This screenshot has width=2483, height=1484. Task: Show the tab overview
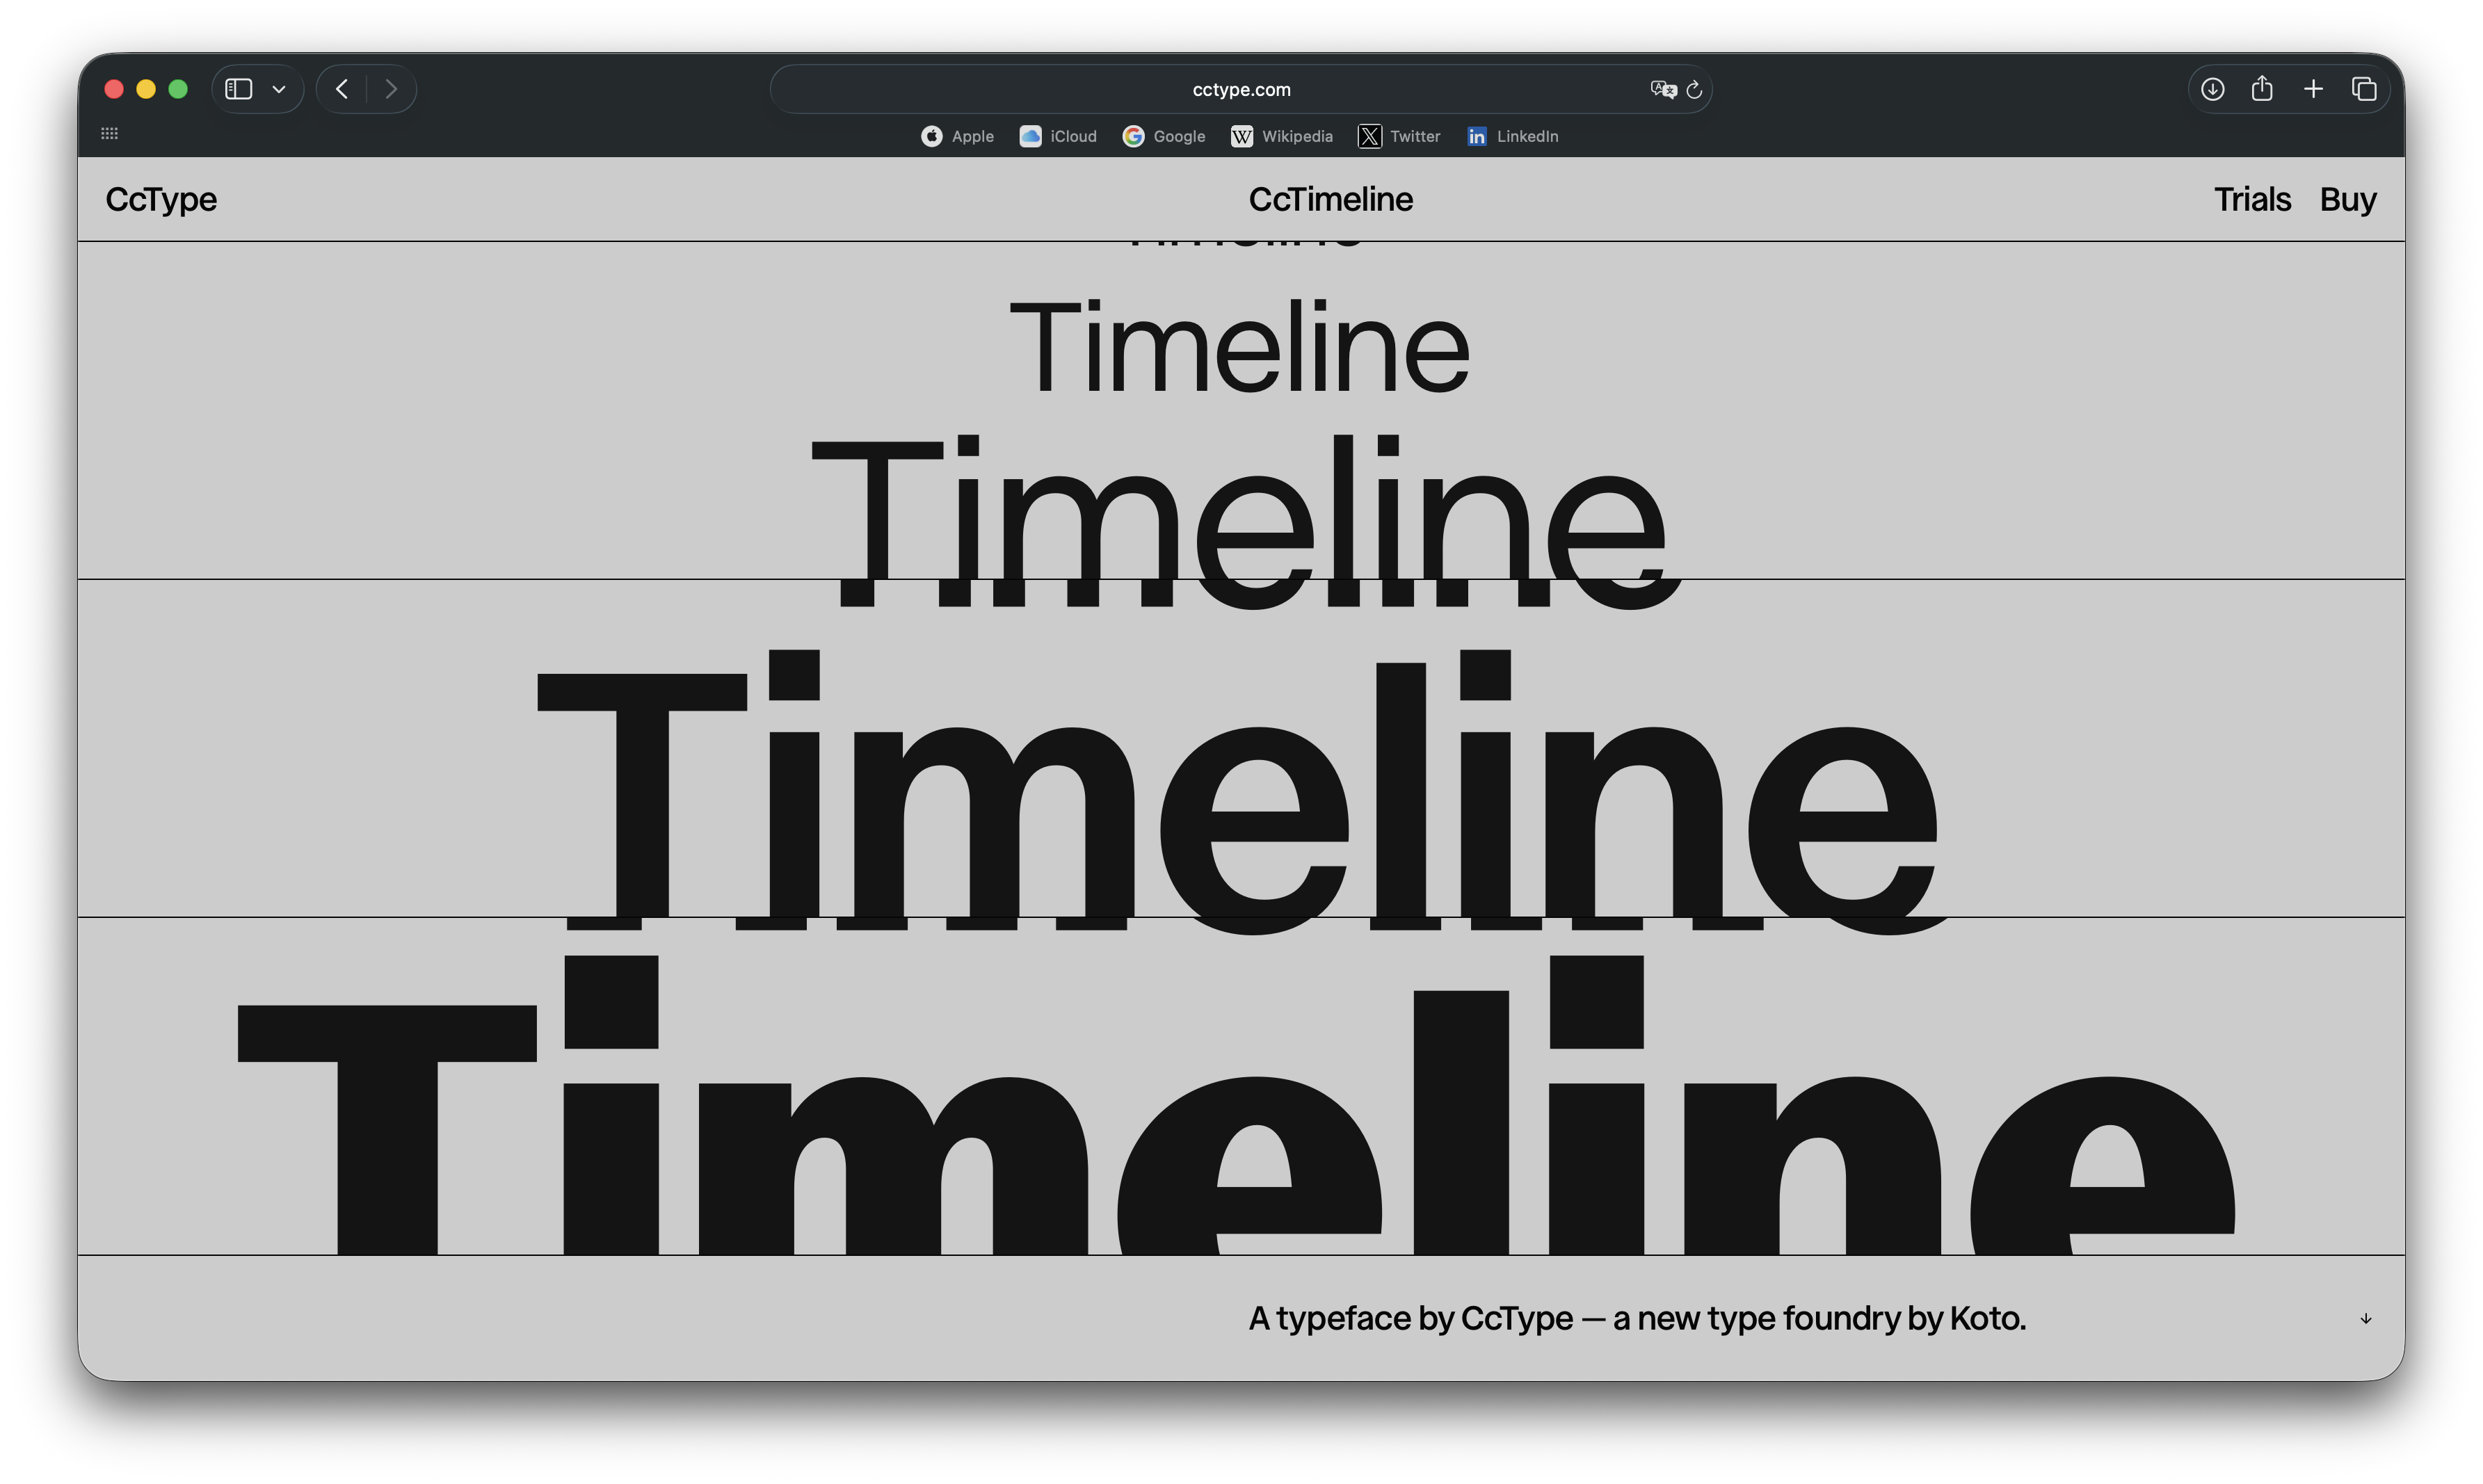[2364, 89]
